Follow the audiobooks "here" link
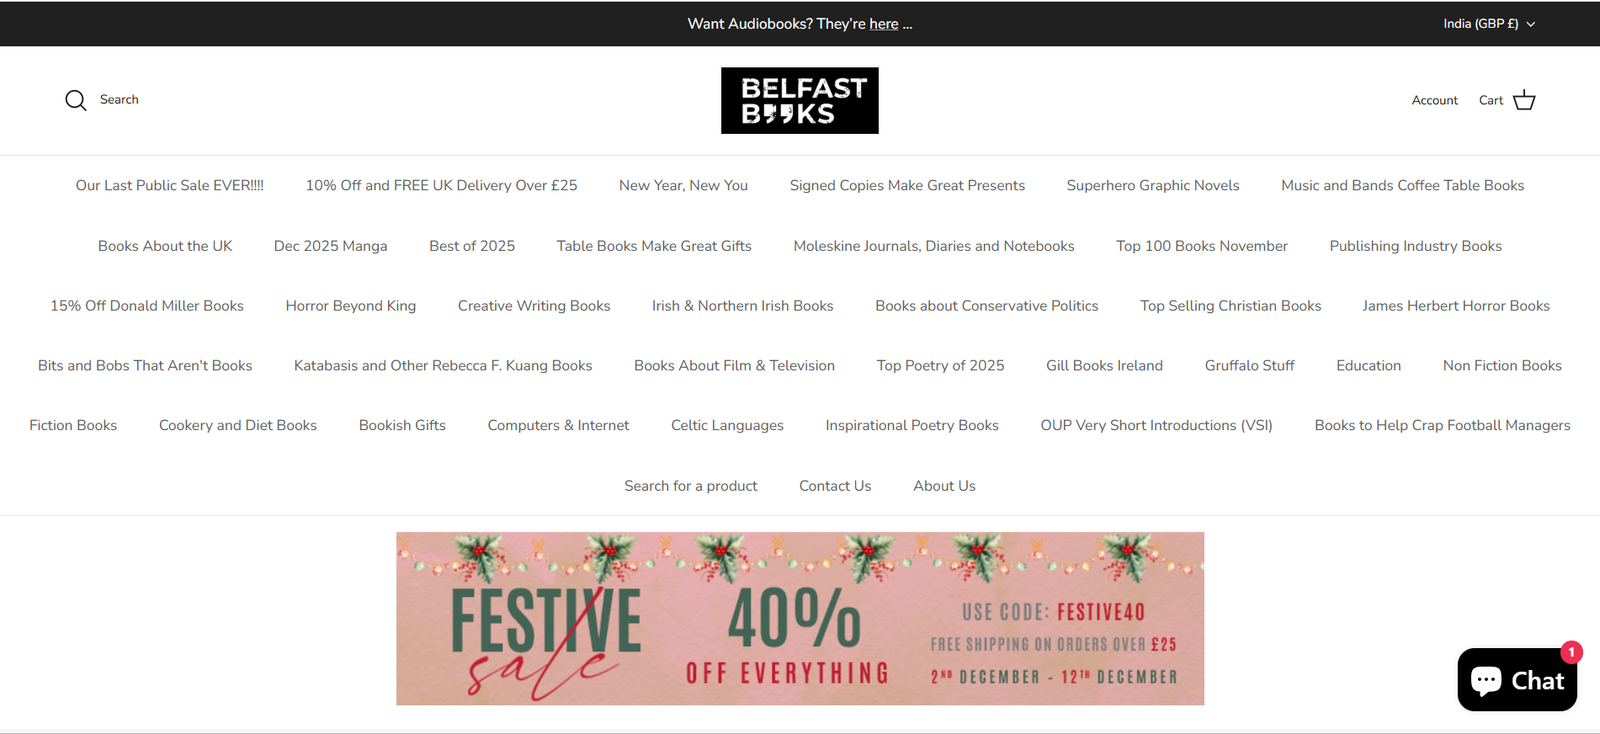Viewport: 1600px width, 734px height. 883,24
